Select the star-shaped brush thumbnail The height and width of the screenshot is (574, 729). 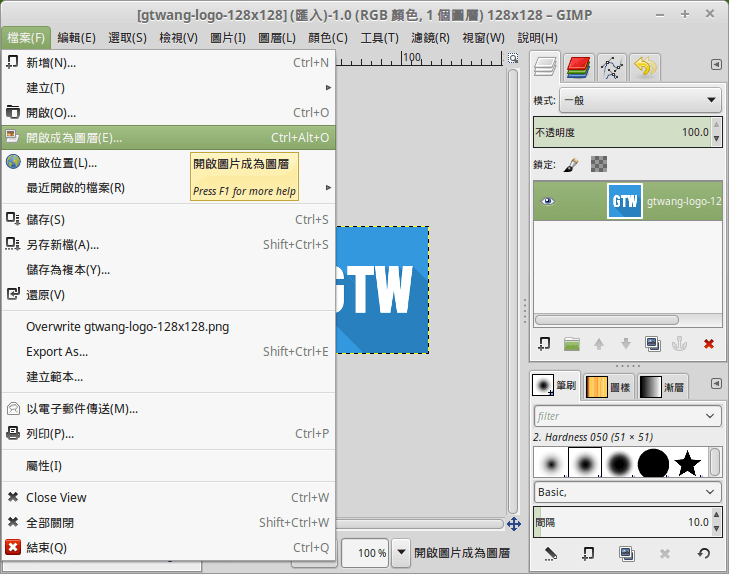click(687, 463)
